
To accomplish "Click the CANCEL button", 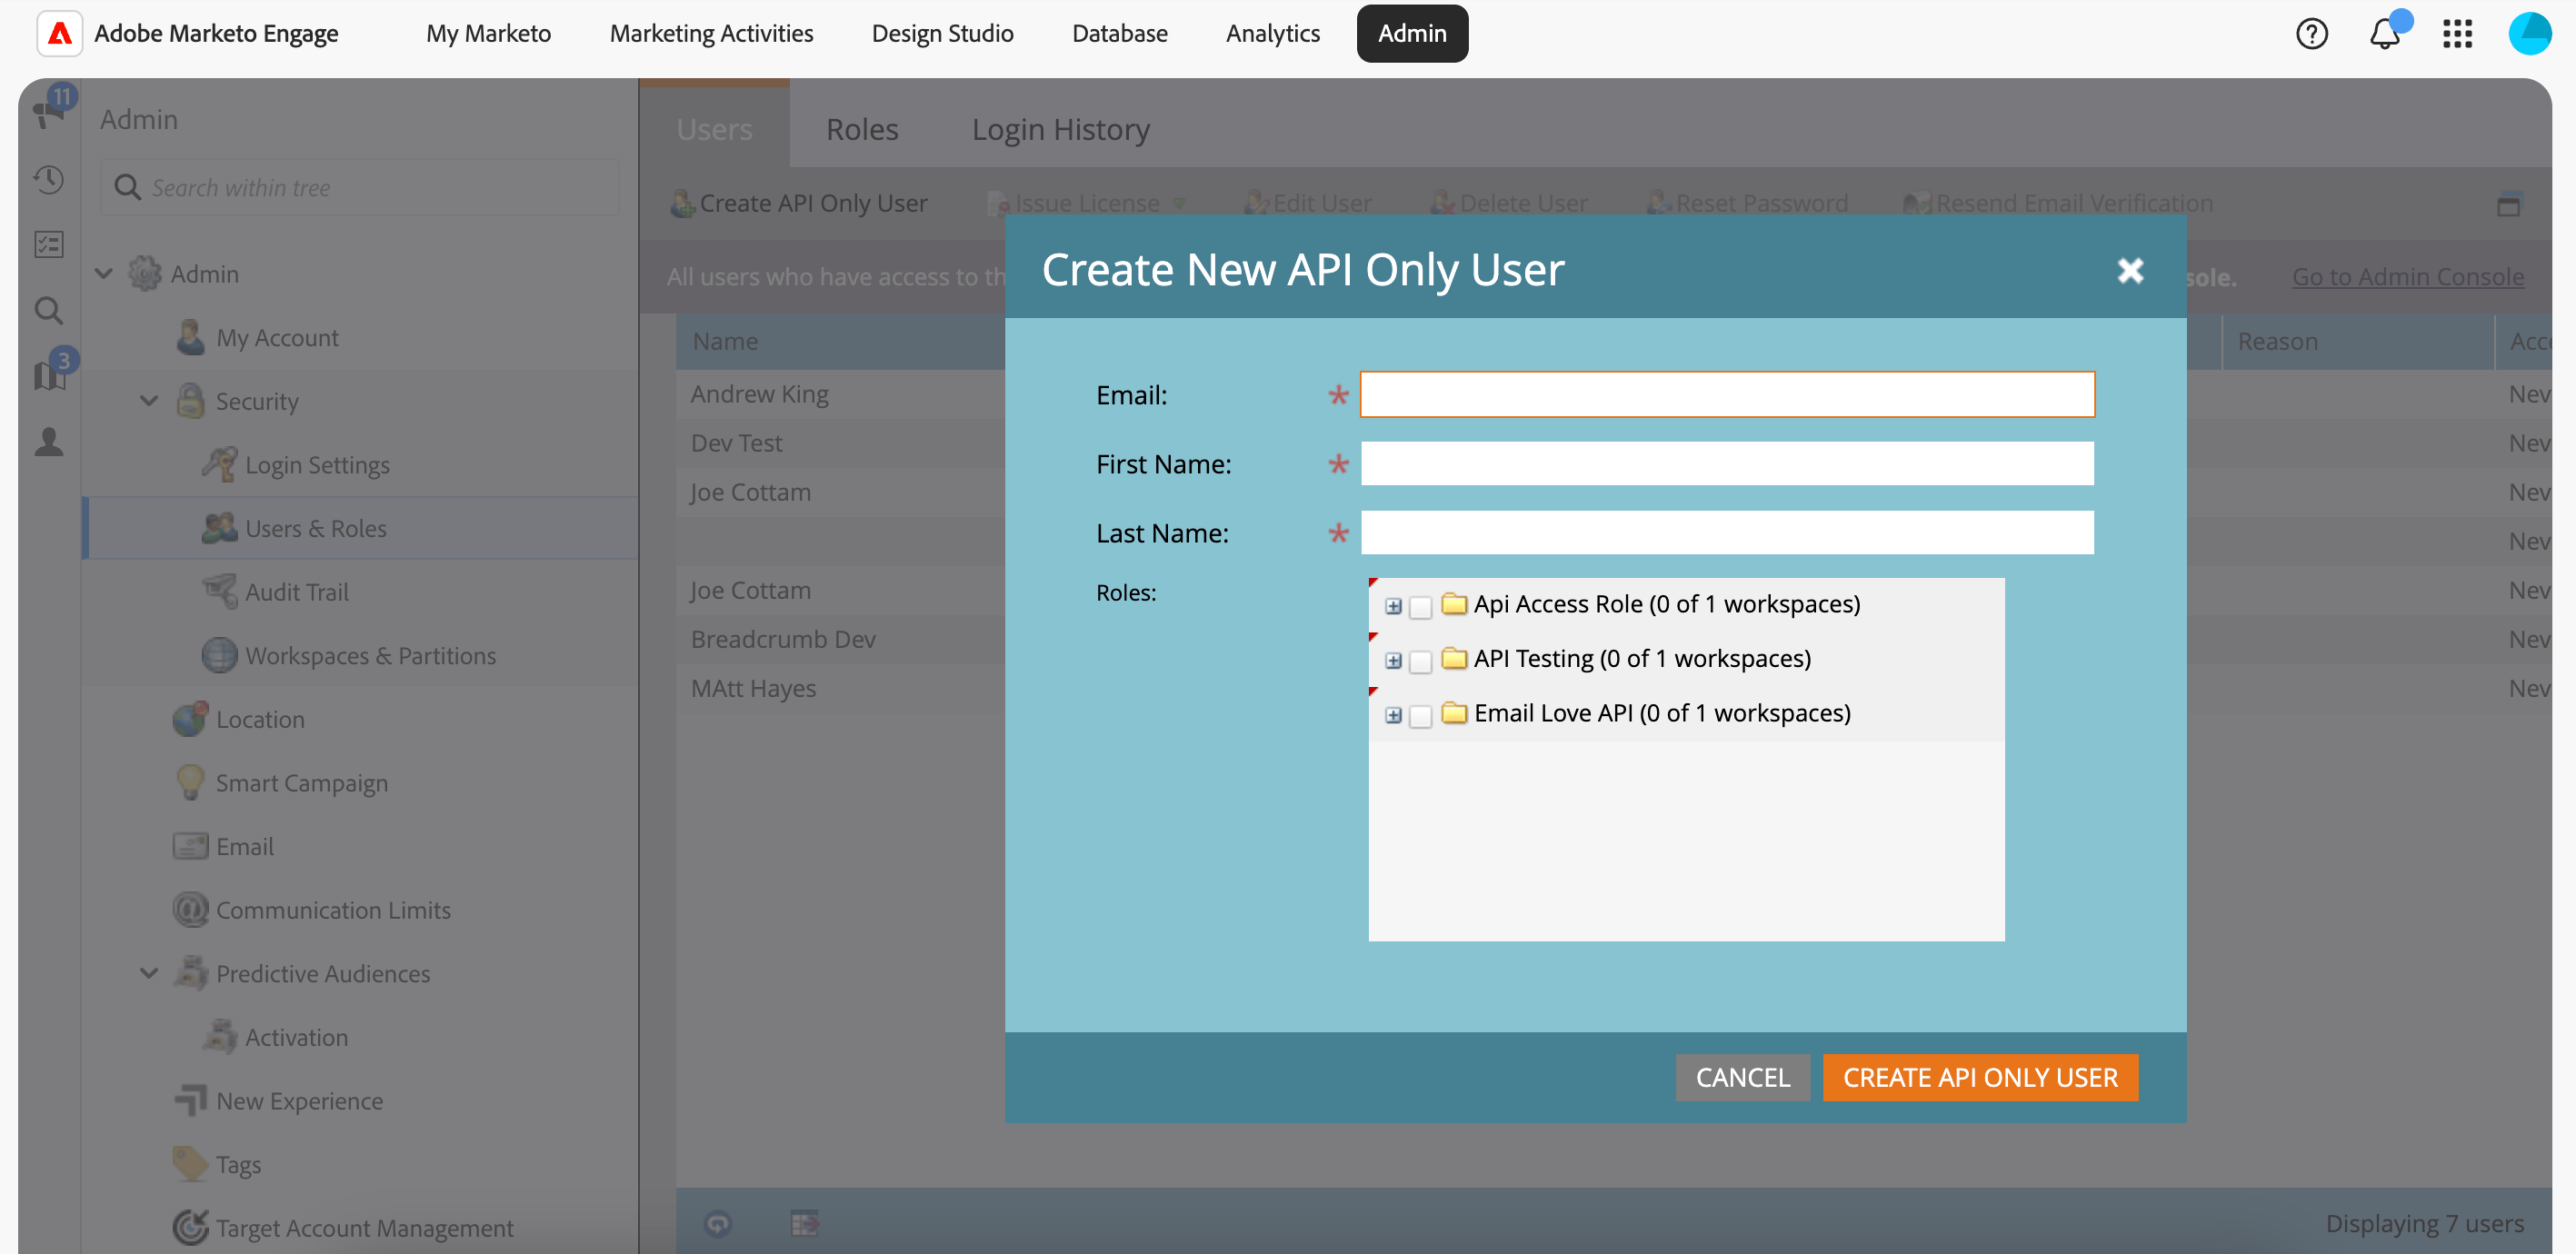I will (1743, 1077).
